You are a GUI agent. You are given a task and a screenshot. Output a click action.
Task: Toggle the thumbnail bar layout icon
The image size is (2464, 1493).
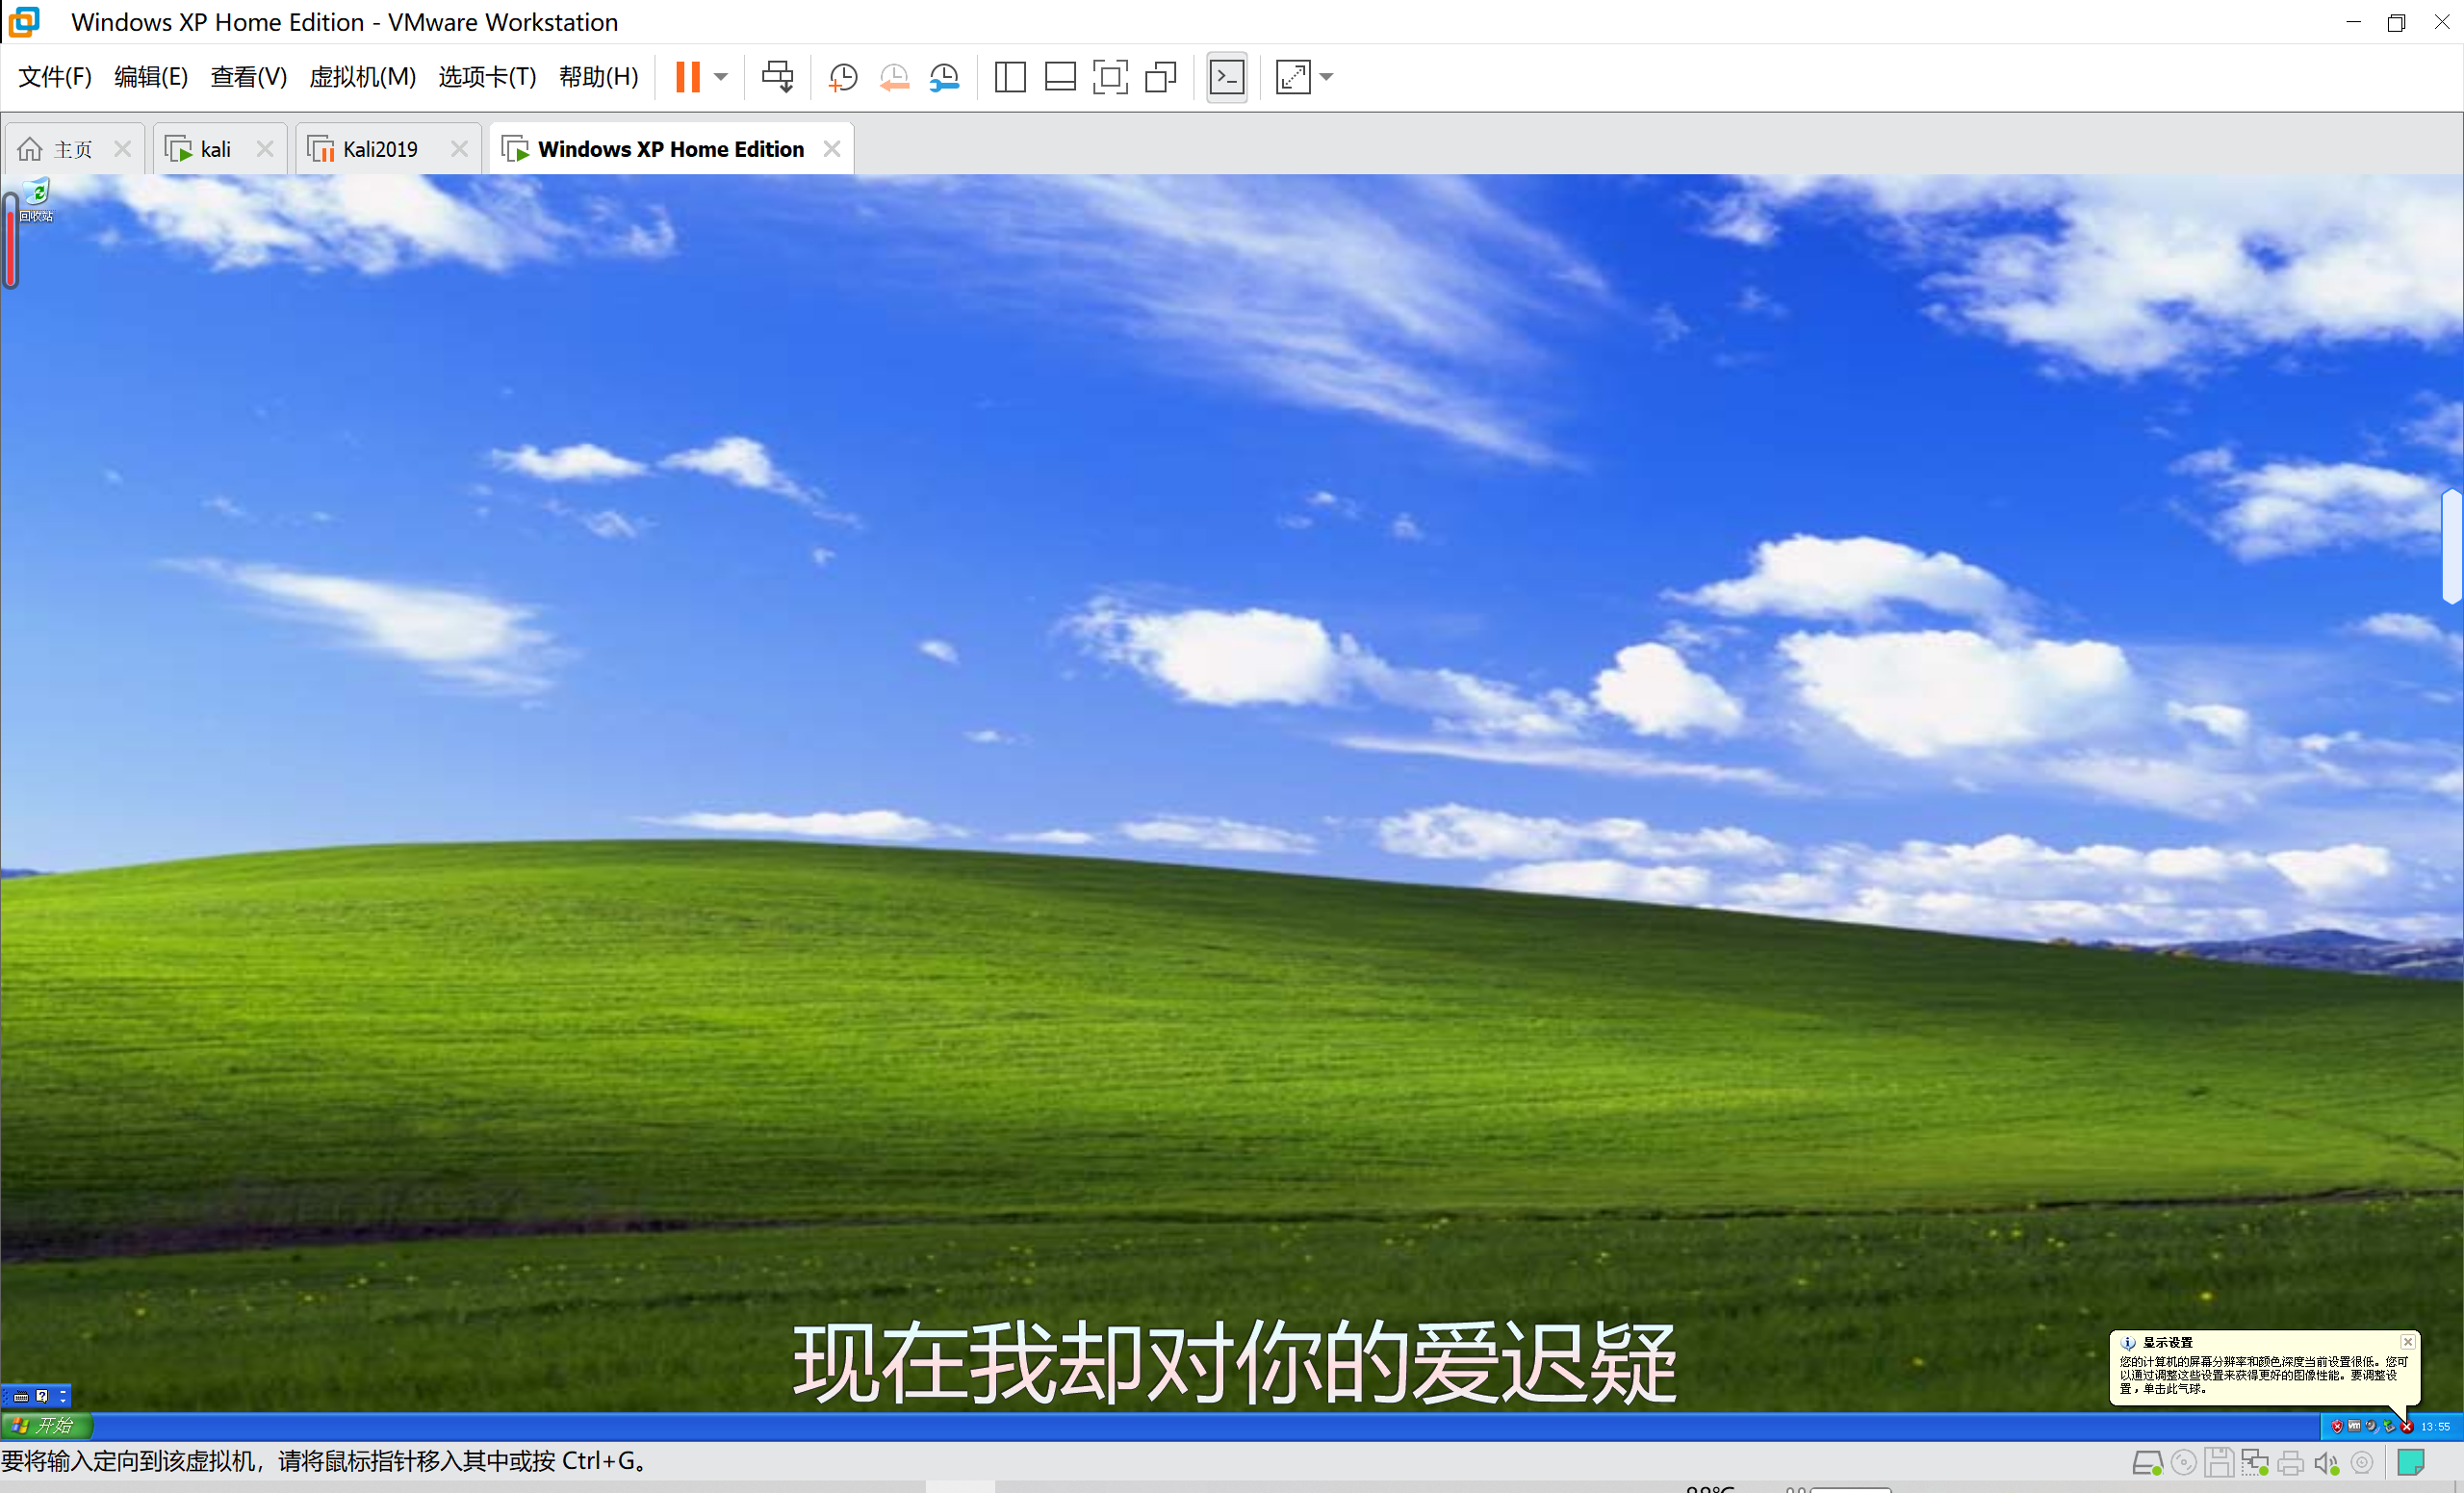1060,77
